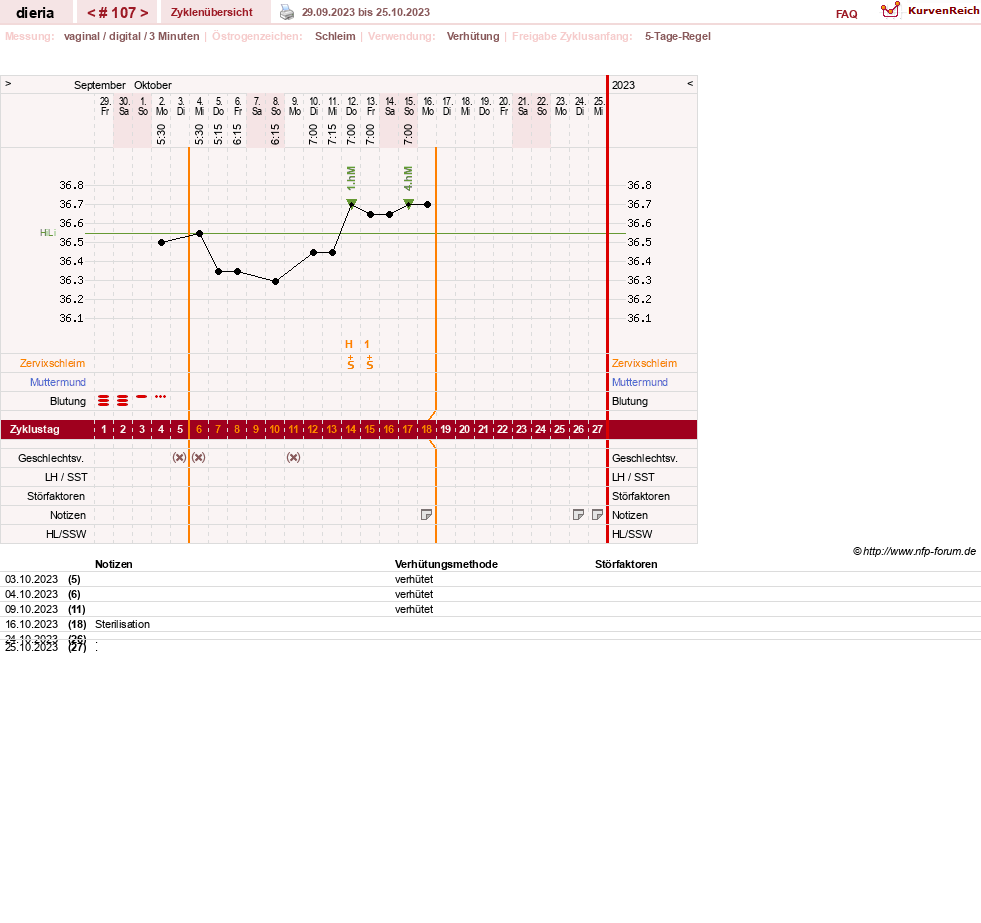Click the HiLi coverline label
This screenshot has height=923, width=981.
pyautogui.click(x=48, y=233)
